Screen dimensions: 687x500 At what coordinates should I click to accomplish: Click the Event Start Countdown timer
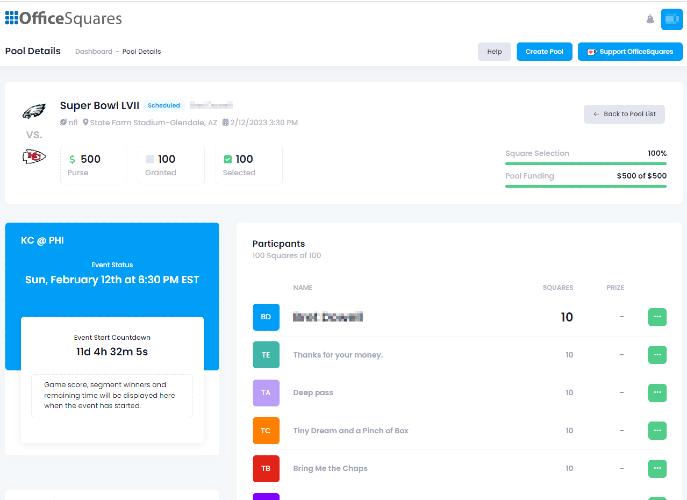click(112, 351)
